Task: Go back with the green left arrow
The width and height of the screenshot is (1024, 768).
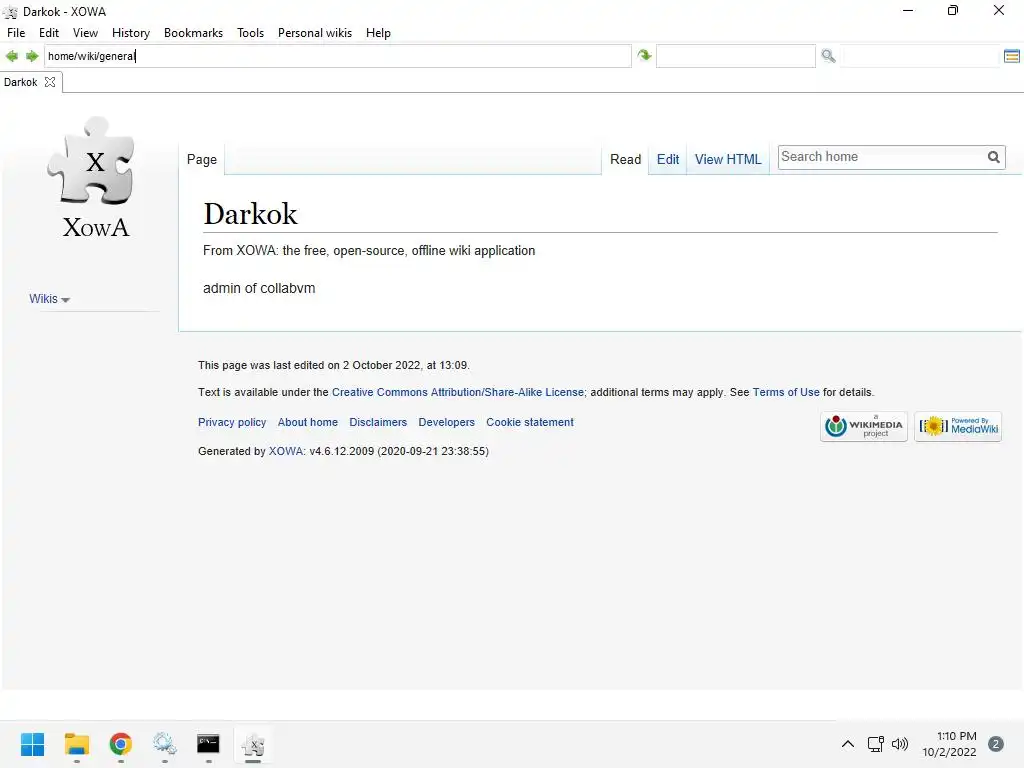Action: [x=12, y=56]
